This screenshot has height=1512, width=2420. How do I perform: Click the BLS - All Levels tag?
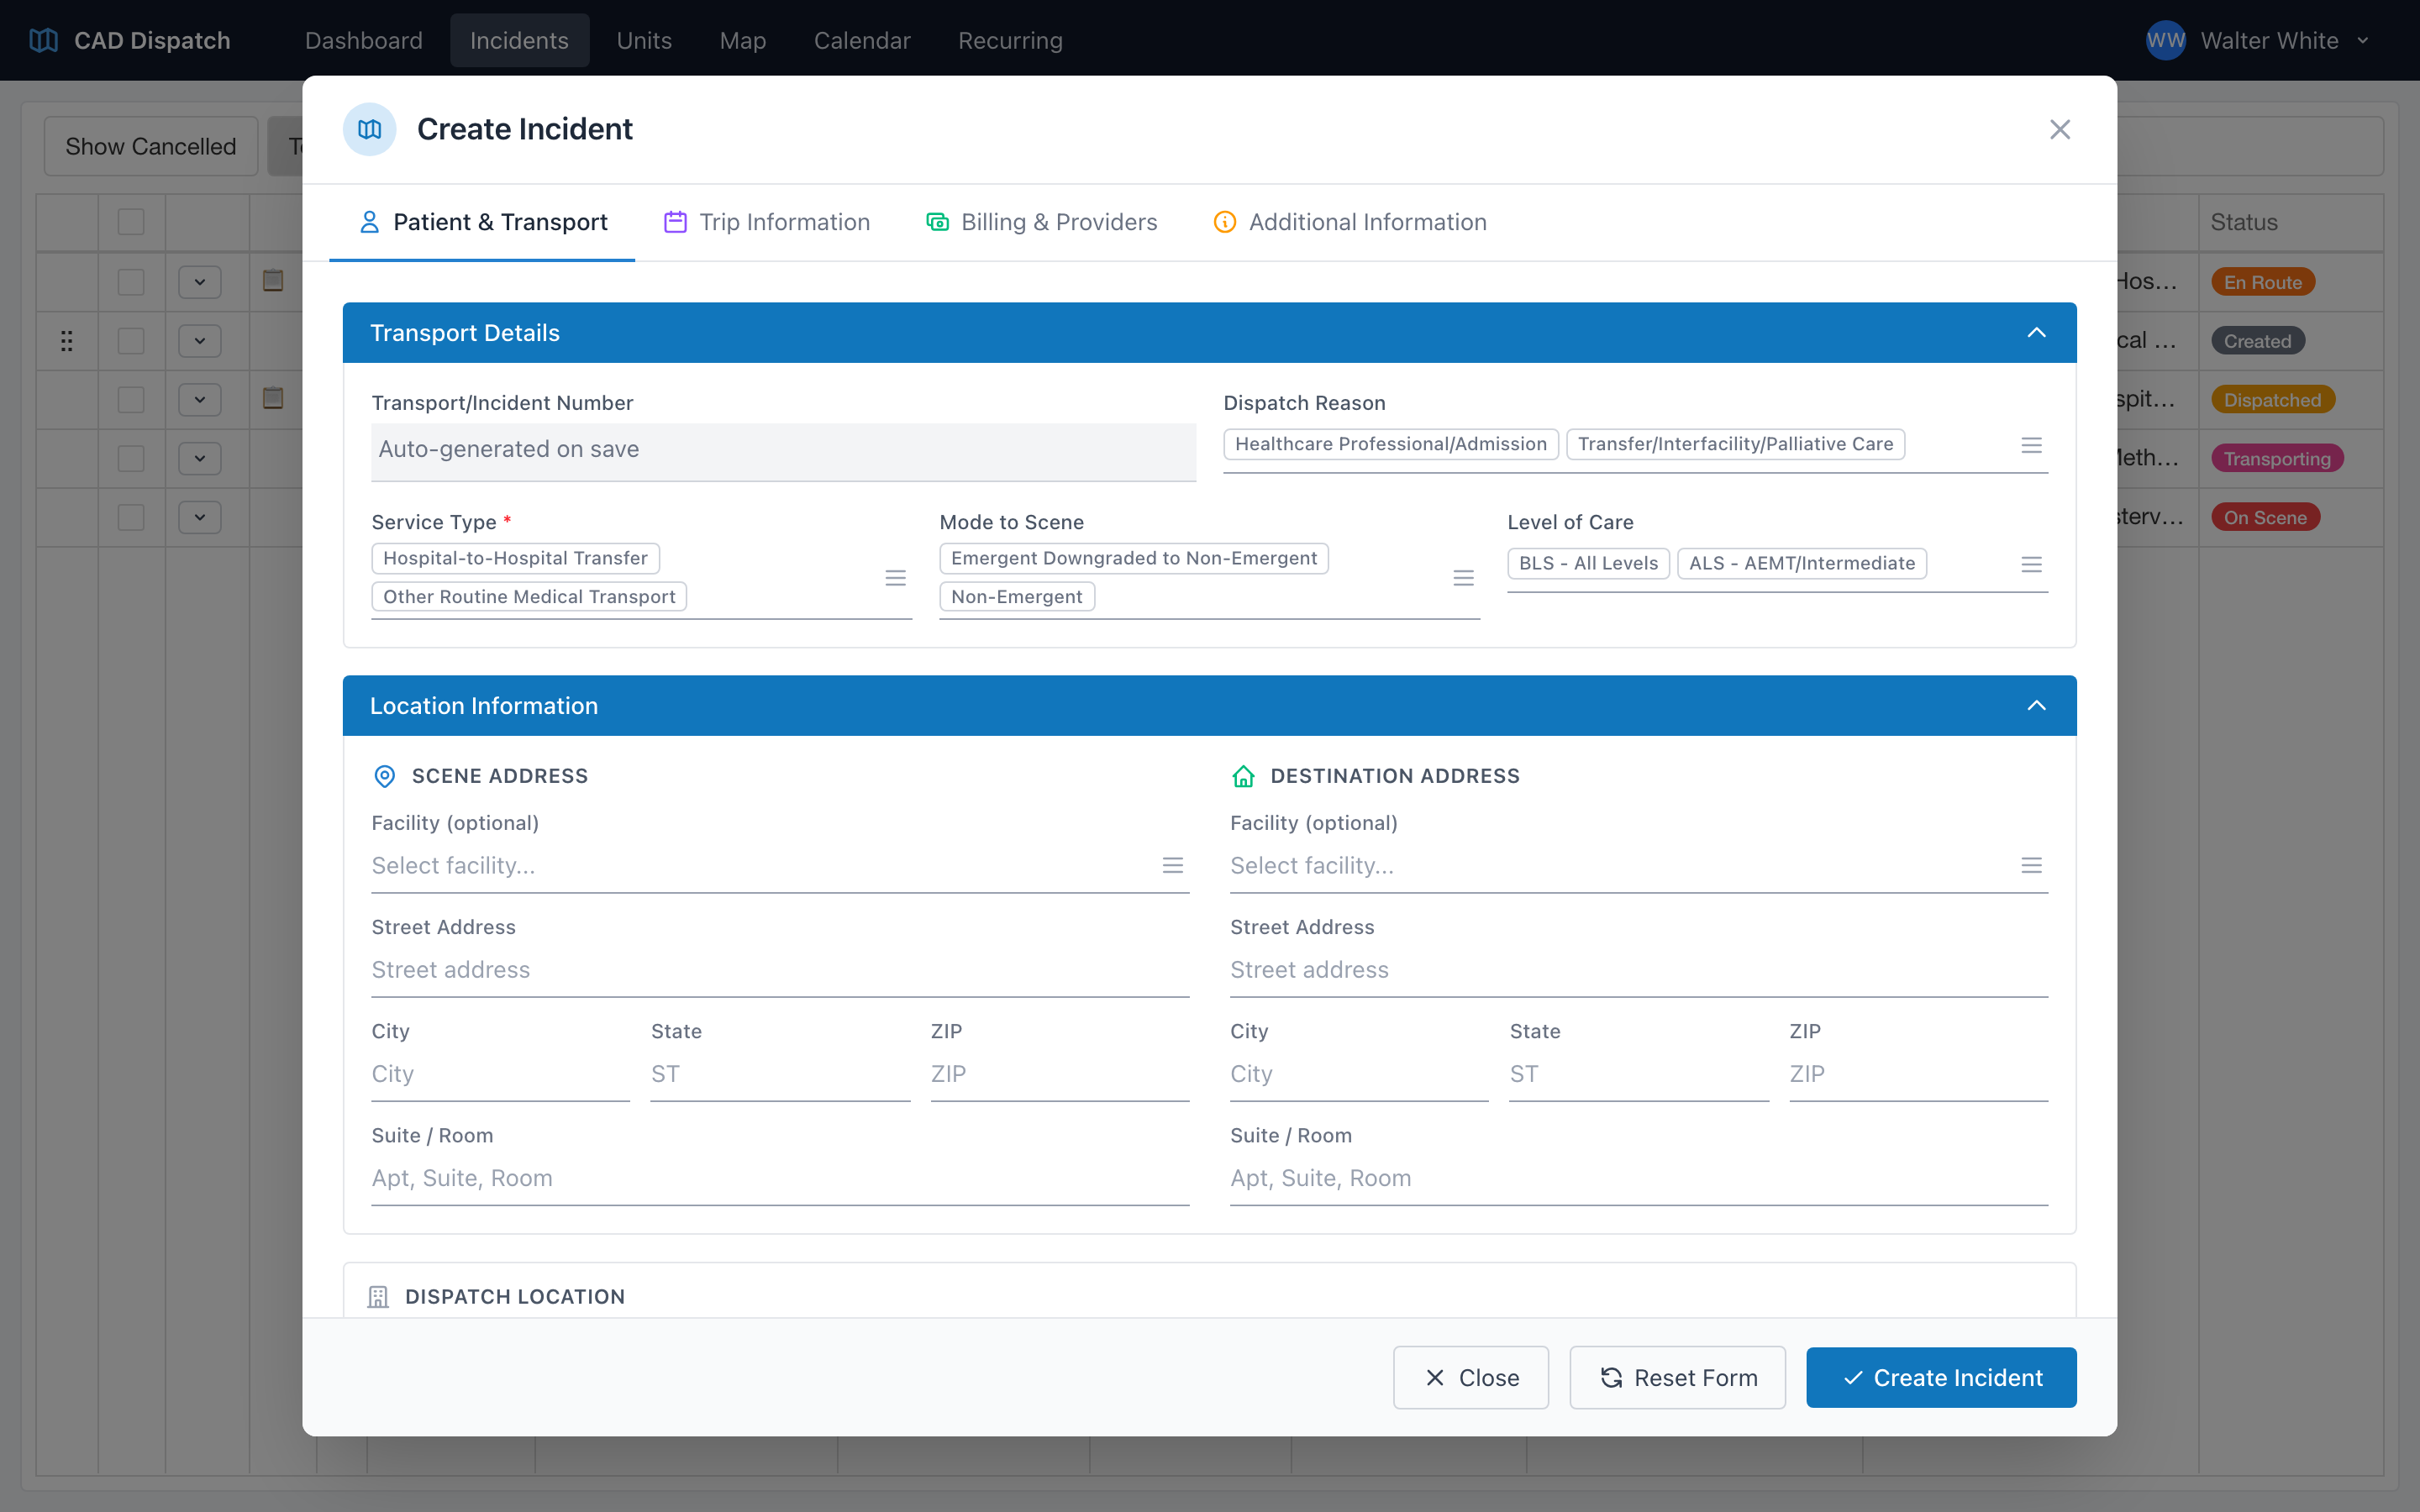pyautogui.click(x=1588, y=563)
